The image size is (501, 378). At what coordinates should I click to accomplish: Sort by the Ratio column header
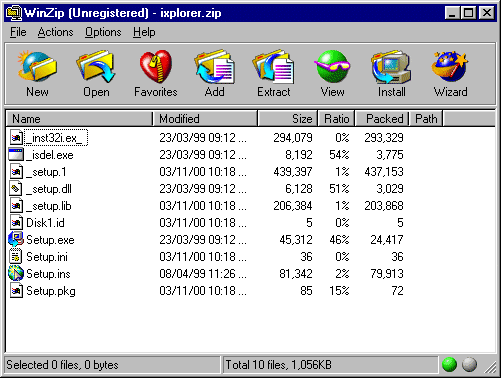[336, 119]
